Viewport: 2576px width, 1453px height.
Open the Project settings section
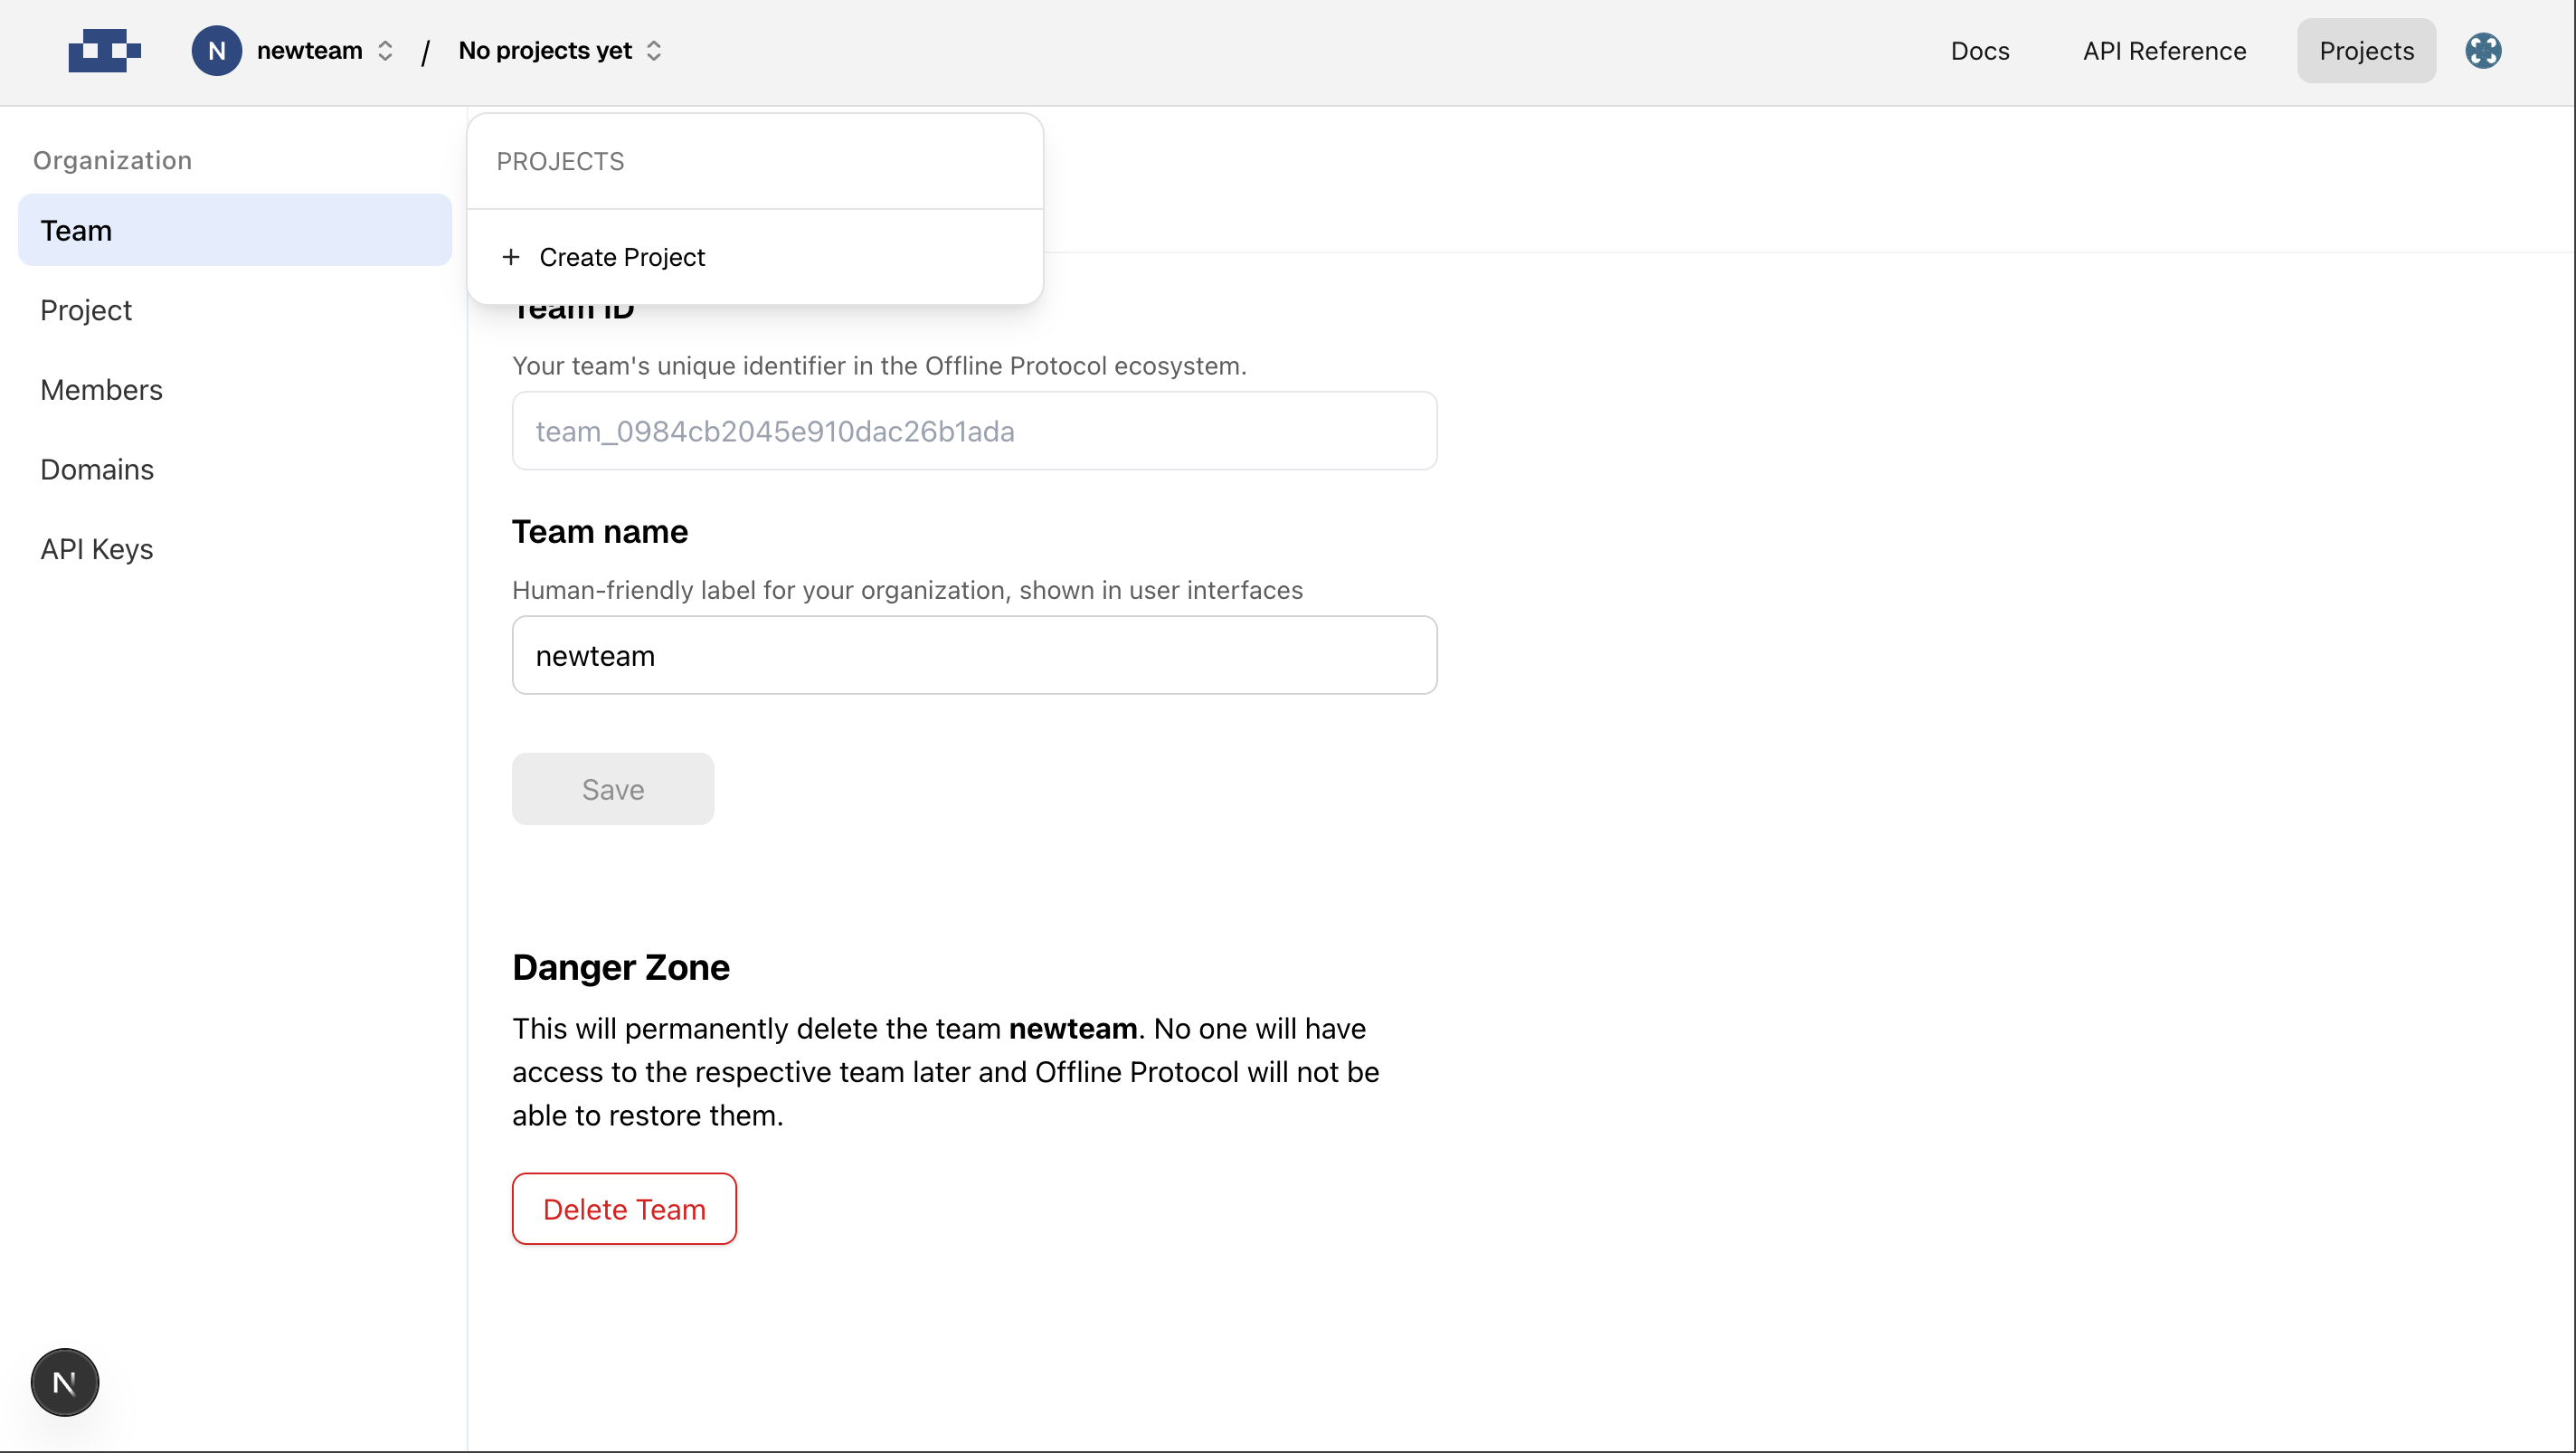(x=86, y=310)
